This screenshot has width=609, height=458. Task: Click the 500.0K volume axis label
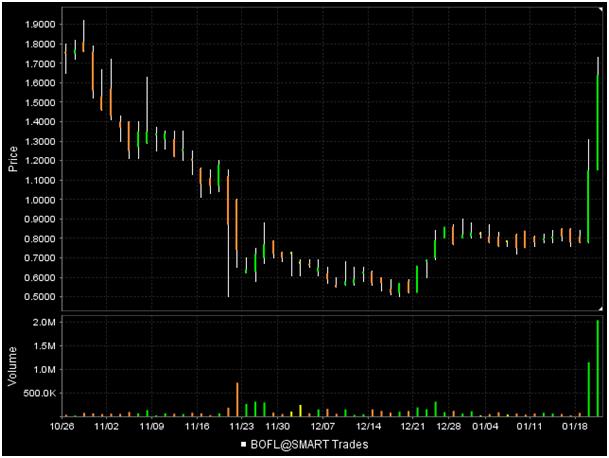(x=39, y=394)
